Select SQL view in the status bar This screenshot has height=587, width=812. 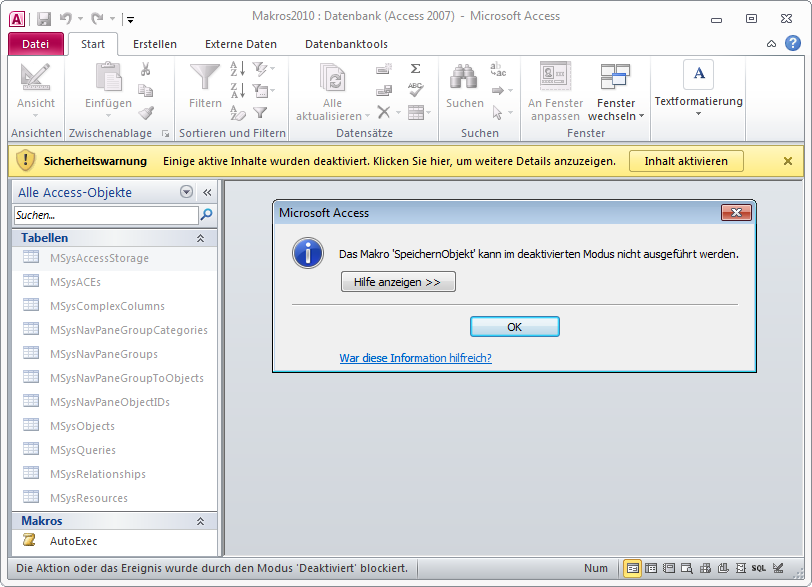pyautogui.click(x=759, y=568)
